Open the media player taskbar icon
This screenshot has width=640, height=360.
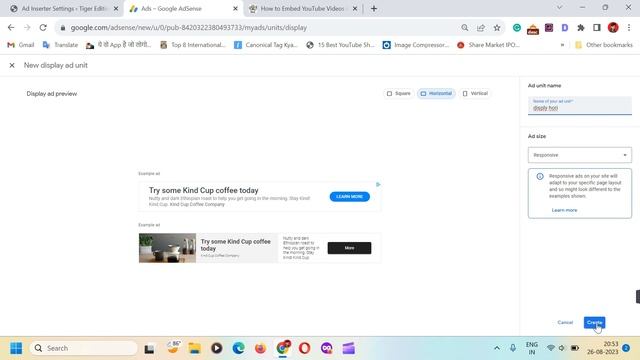(216, 349)
